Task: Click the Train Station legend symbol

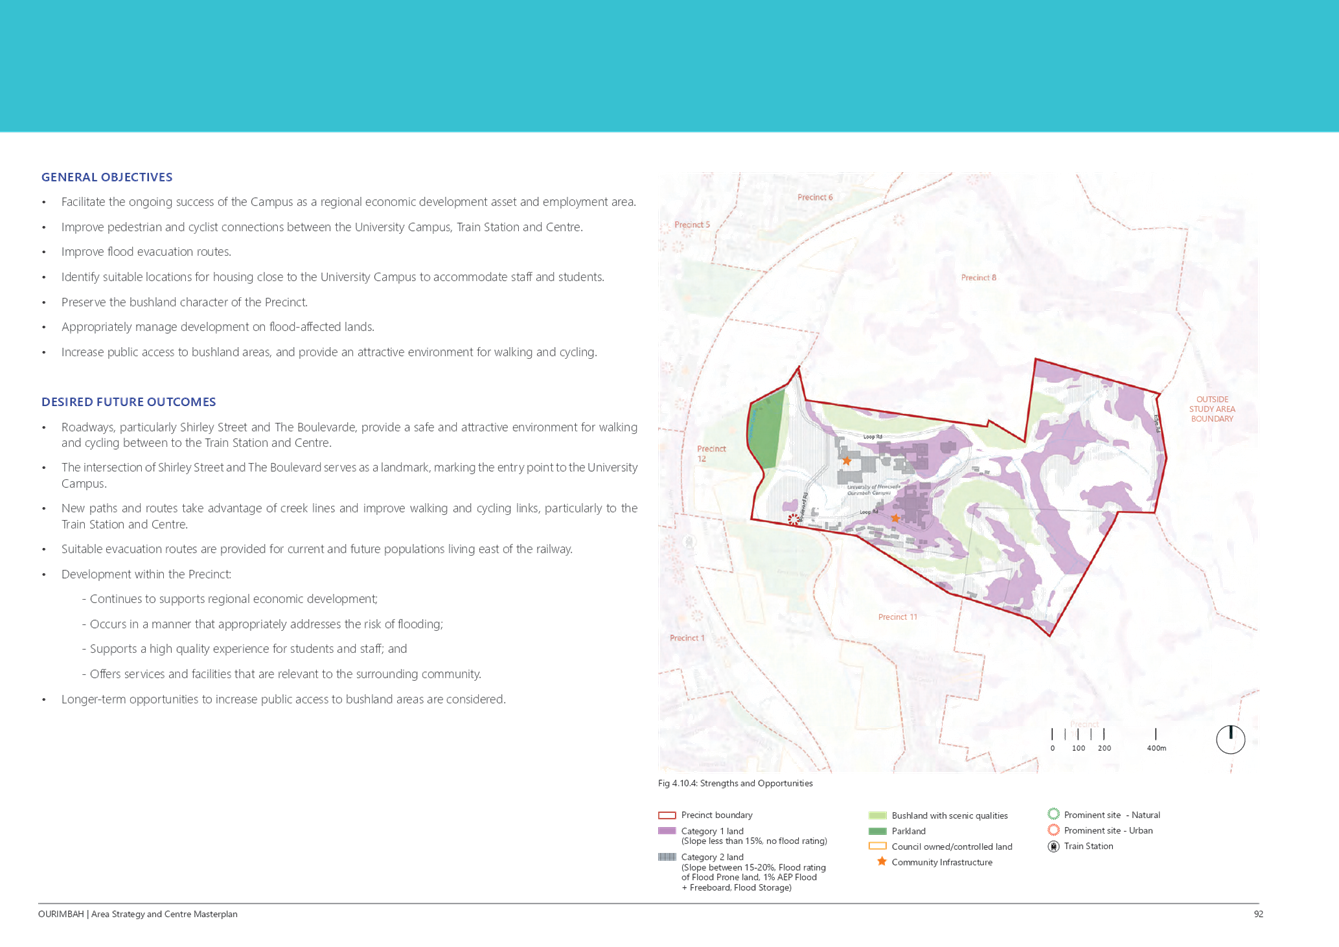Action: click(1053, 846)
